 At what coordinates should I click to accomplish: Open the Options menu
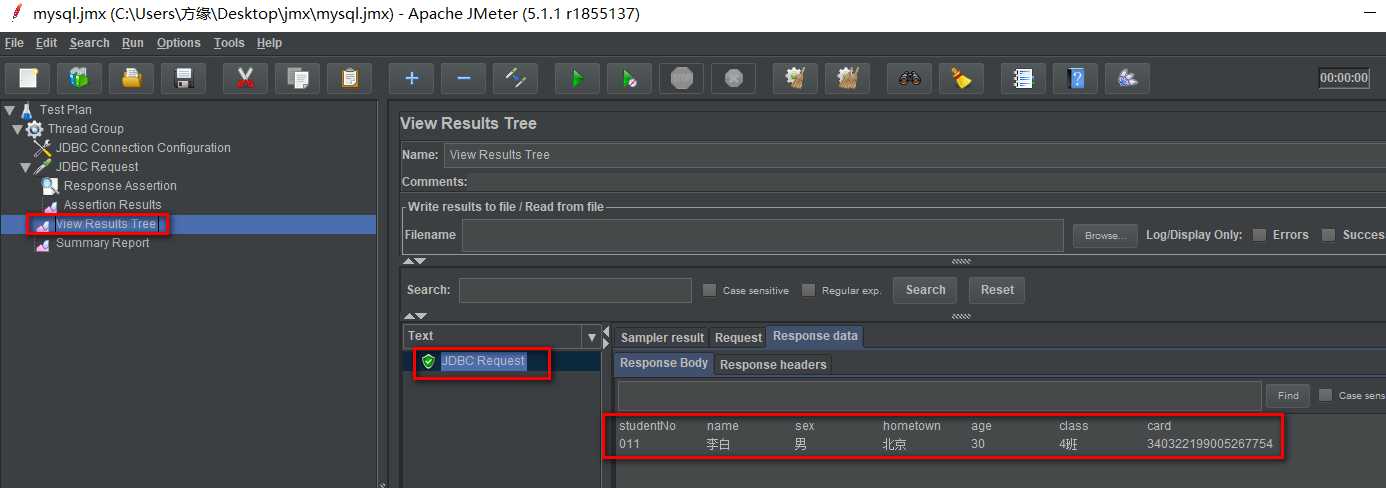179,43
